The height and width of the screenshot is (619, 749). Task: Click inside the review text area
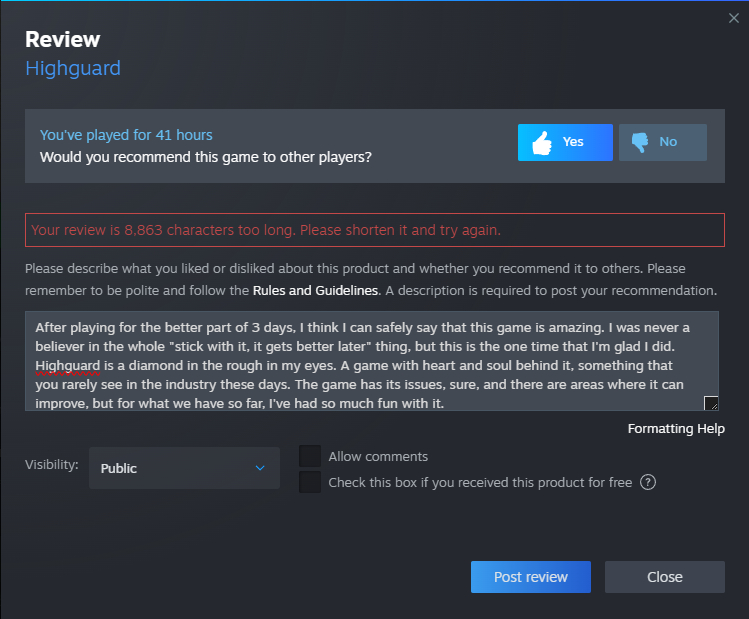pos(370,360)
